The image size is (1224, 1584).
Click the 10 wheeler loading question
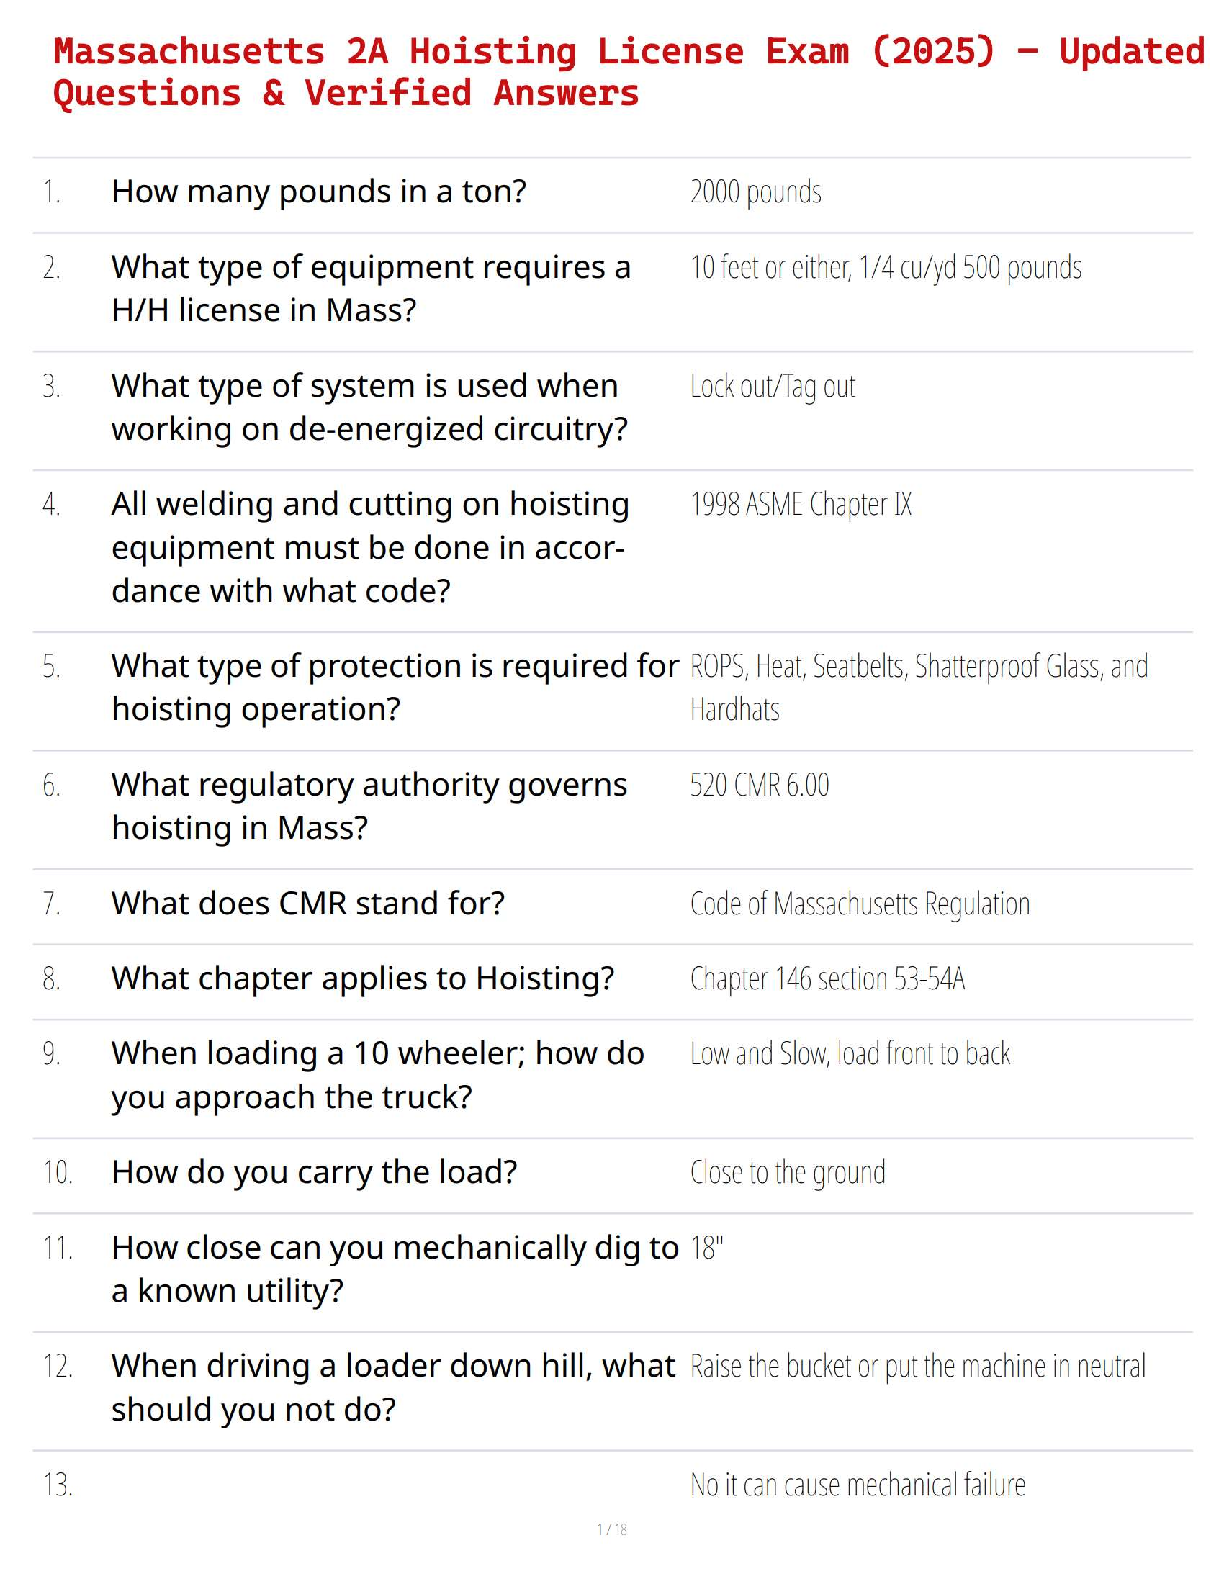click(x=377, y=1074)
